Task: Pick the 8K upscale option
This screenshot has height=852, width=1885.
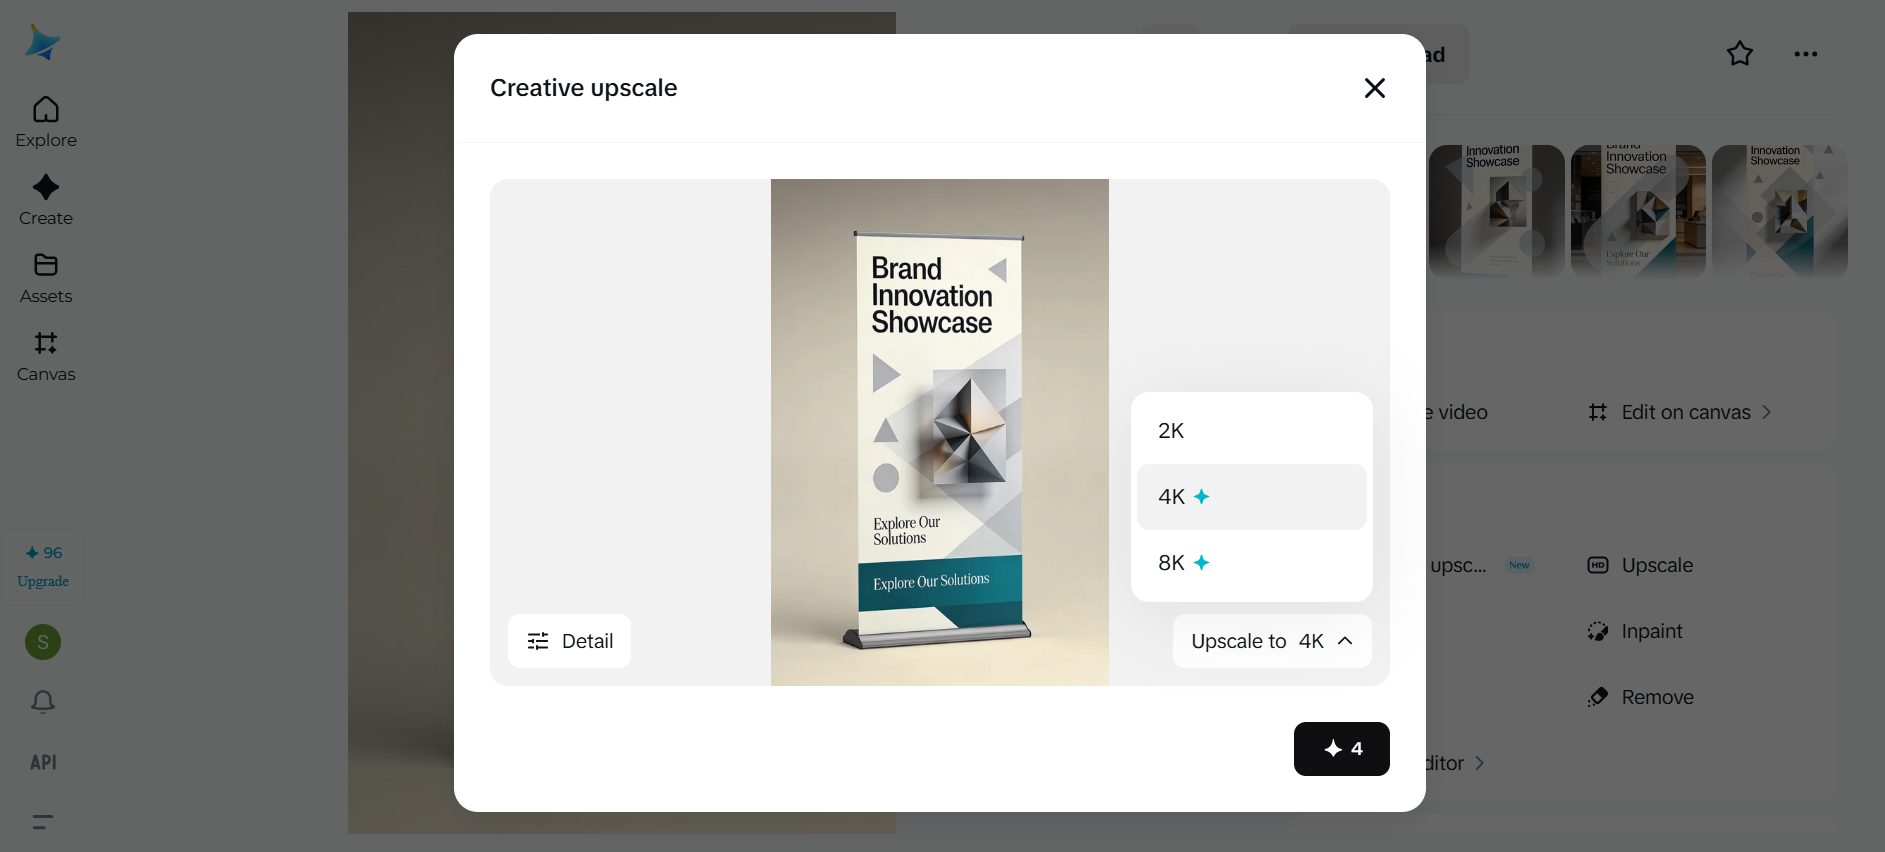Action: click(1251, 563)
